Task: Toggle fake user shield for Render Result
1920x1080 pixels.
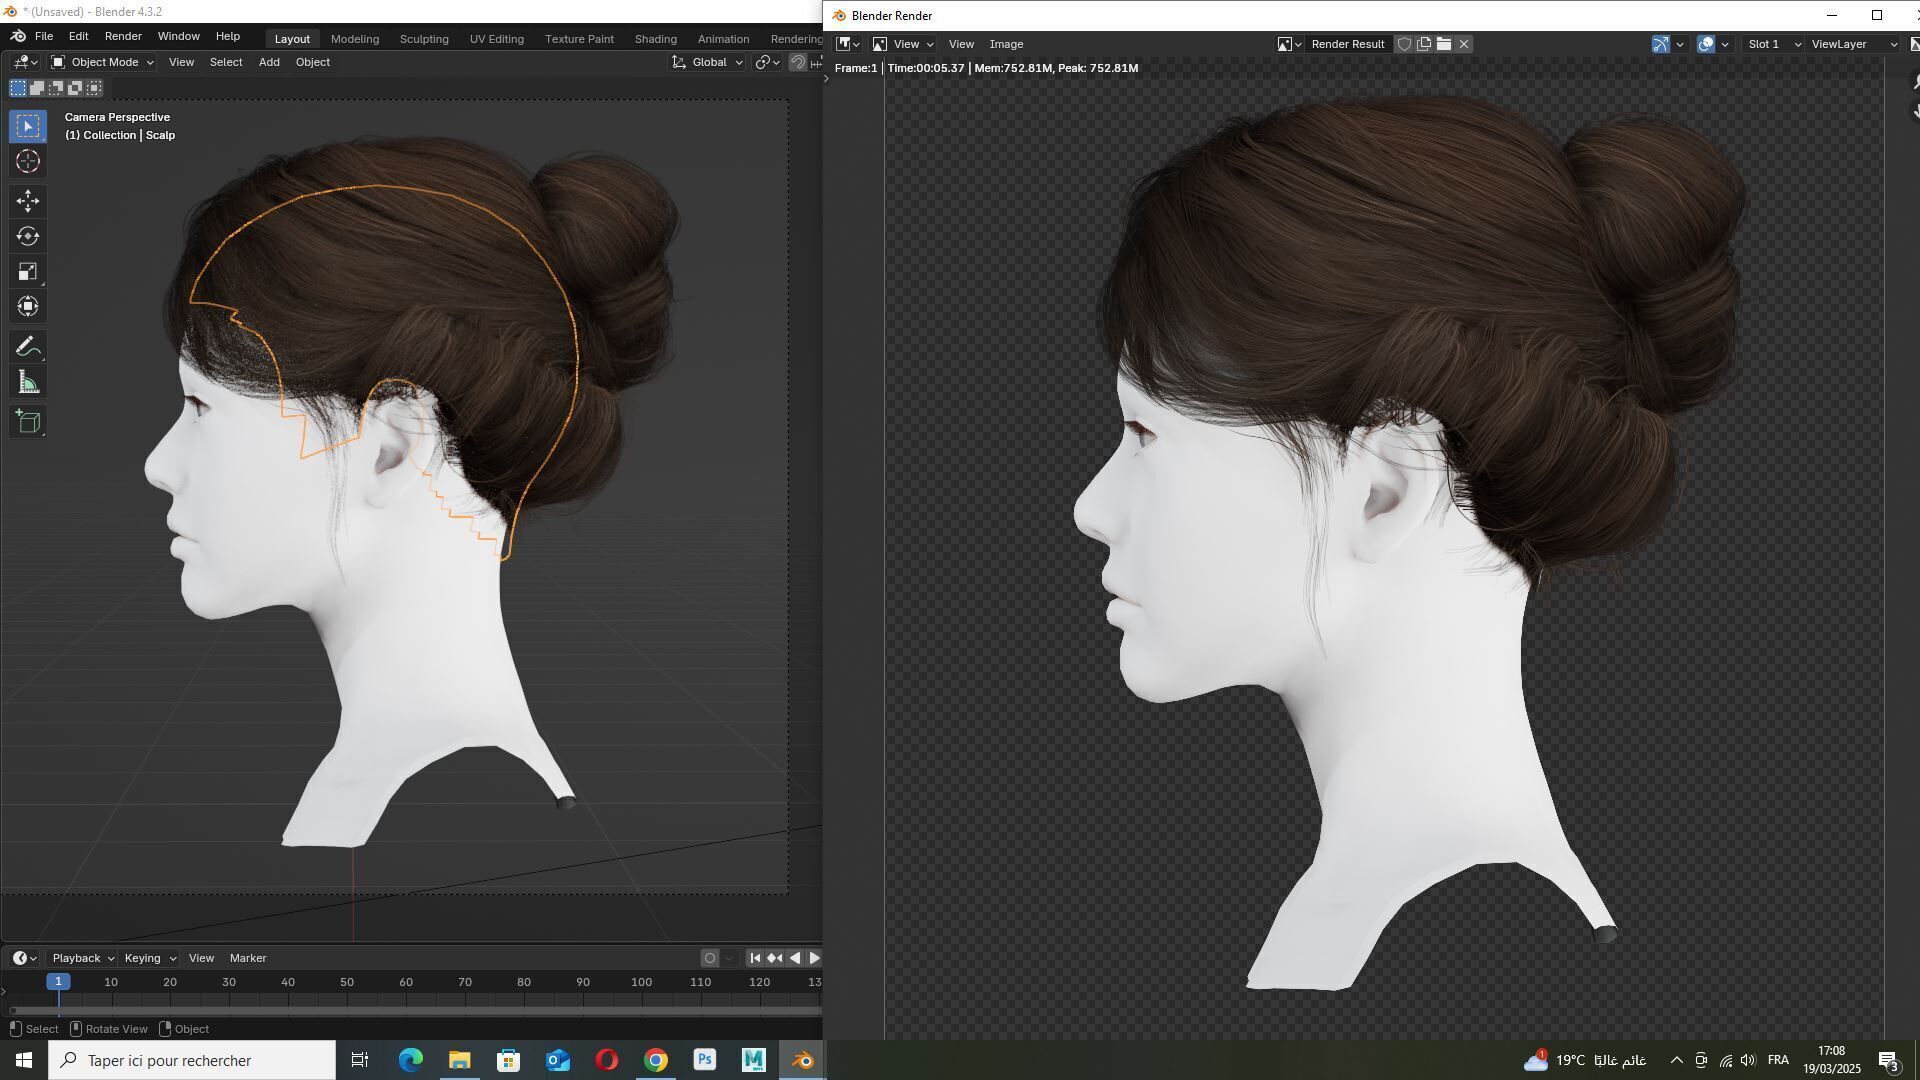Action: coord(1404,44)
